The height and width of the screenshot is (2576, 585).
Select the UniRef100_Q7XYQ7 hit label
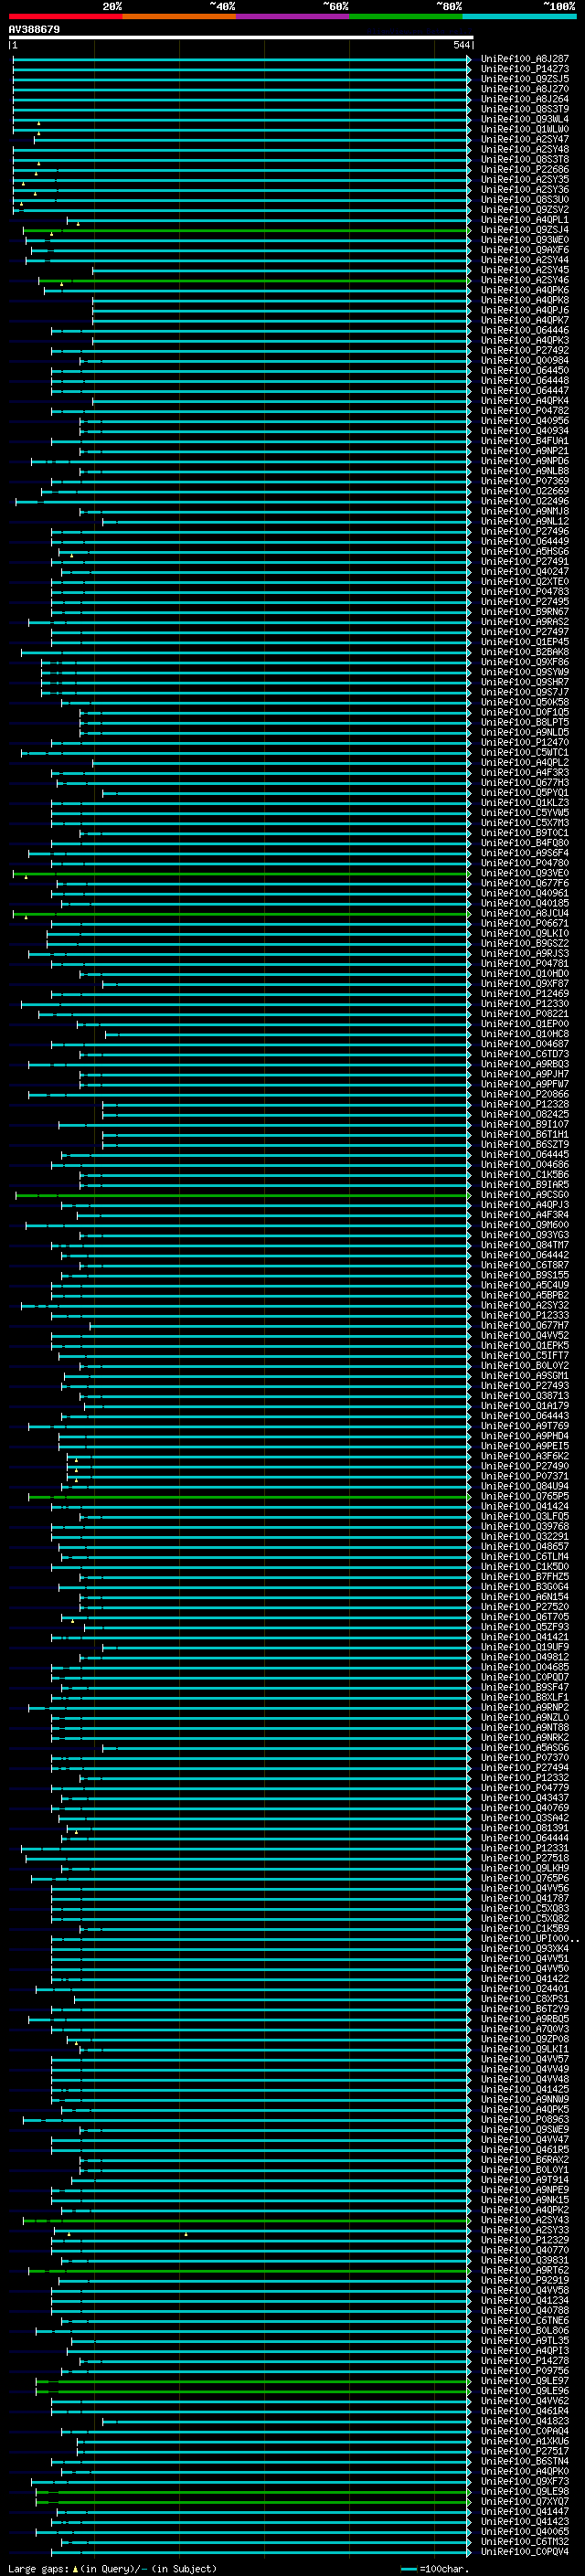pos(525,2502)
